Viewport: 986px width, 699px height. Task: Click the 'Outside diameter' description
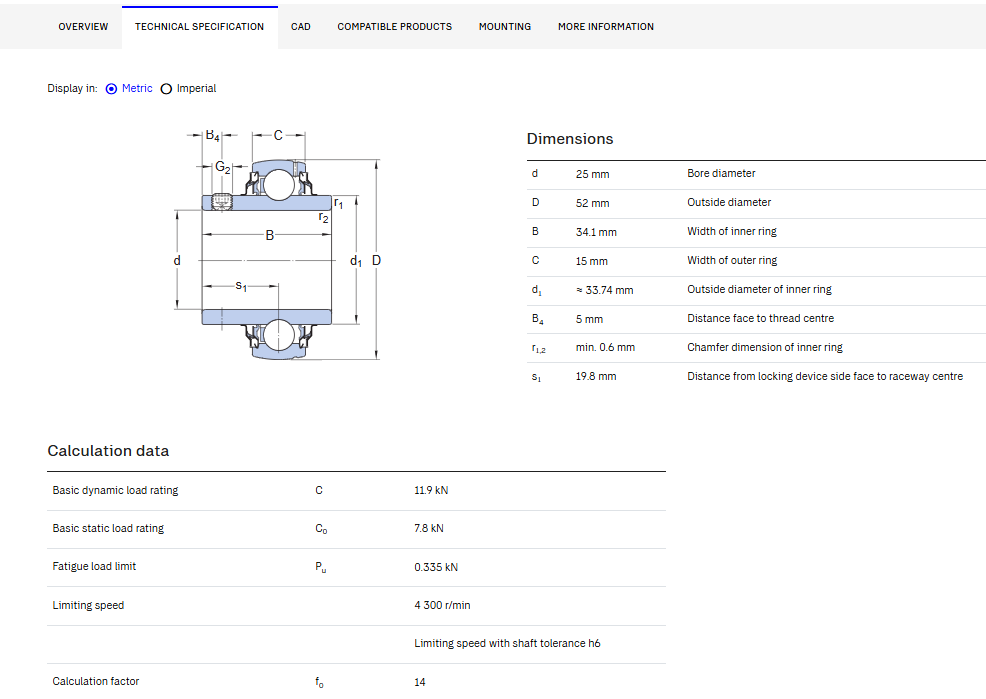click(729, 202)
